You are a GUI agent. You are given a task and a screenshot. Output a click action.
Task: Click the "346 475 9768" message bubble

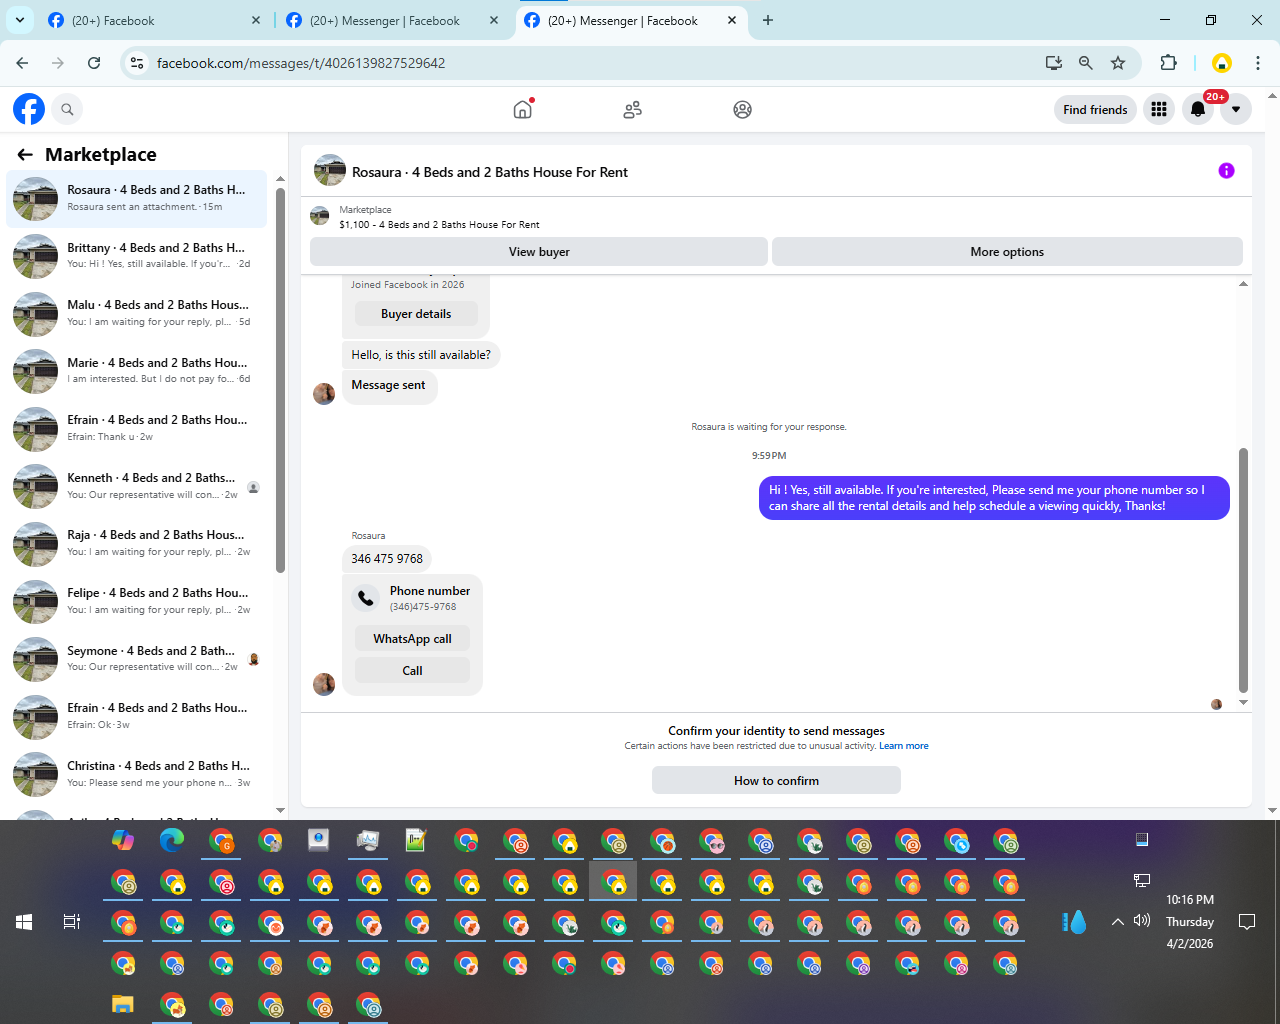click(387, 559)
